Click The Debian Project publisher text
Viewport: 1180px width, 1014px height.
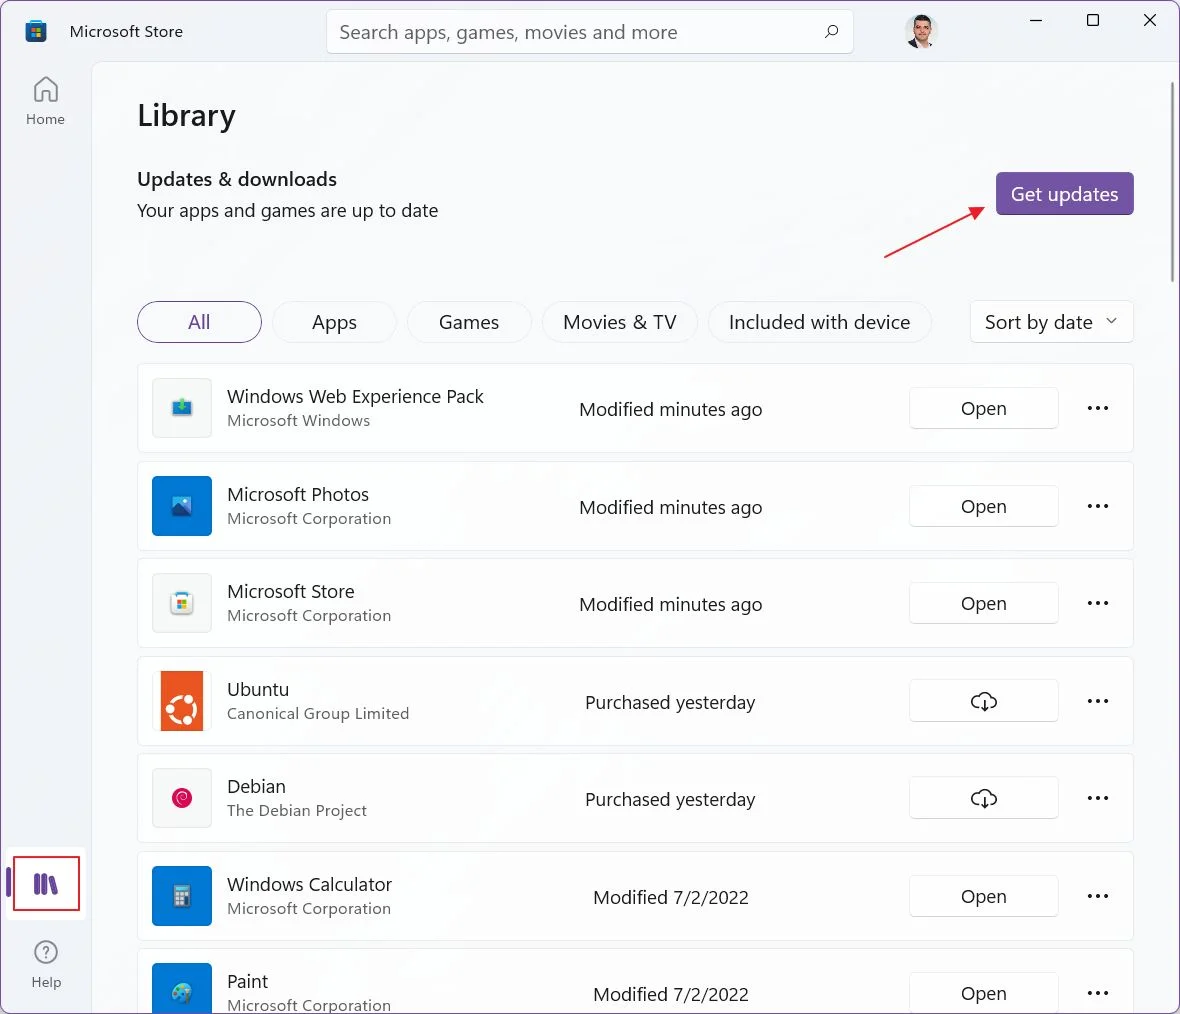(297, 811)
